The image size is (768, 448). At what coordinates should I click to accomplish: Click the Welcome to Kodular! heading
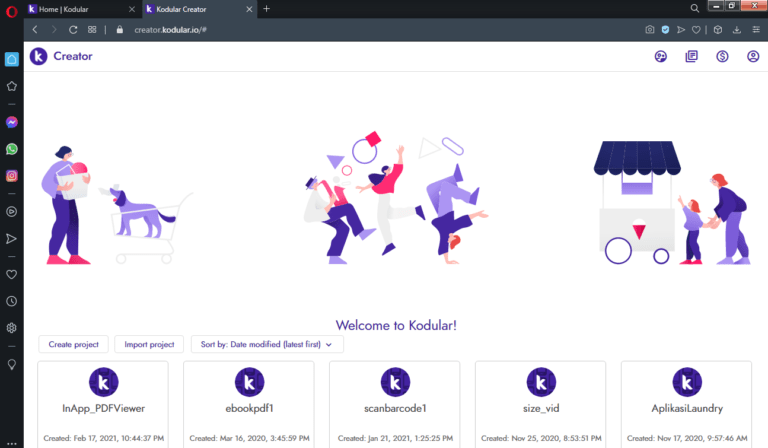pyautogui.click(x=396, y=325)
